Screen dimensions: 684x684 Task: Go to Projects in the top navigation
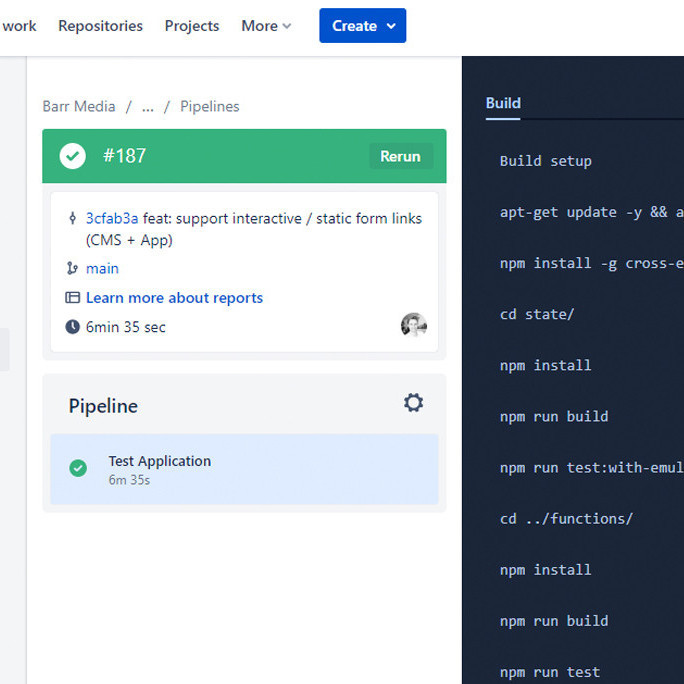192,26
